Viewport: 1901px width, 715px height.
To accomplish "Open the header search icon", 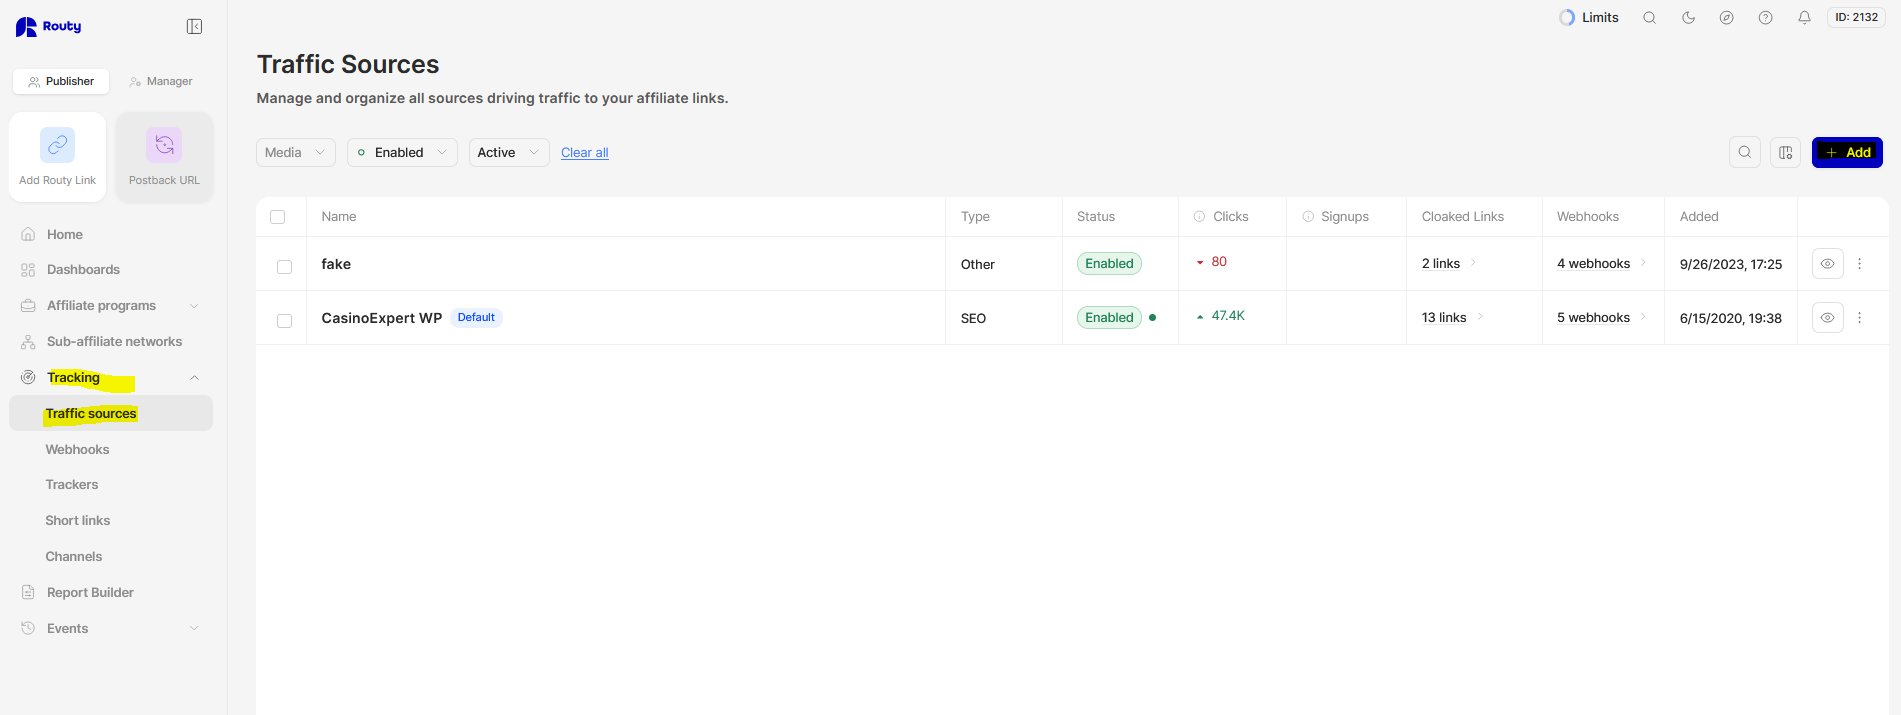I will [x=1650, y=18].
